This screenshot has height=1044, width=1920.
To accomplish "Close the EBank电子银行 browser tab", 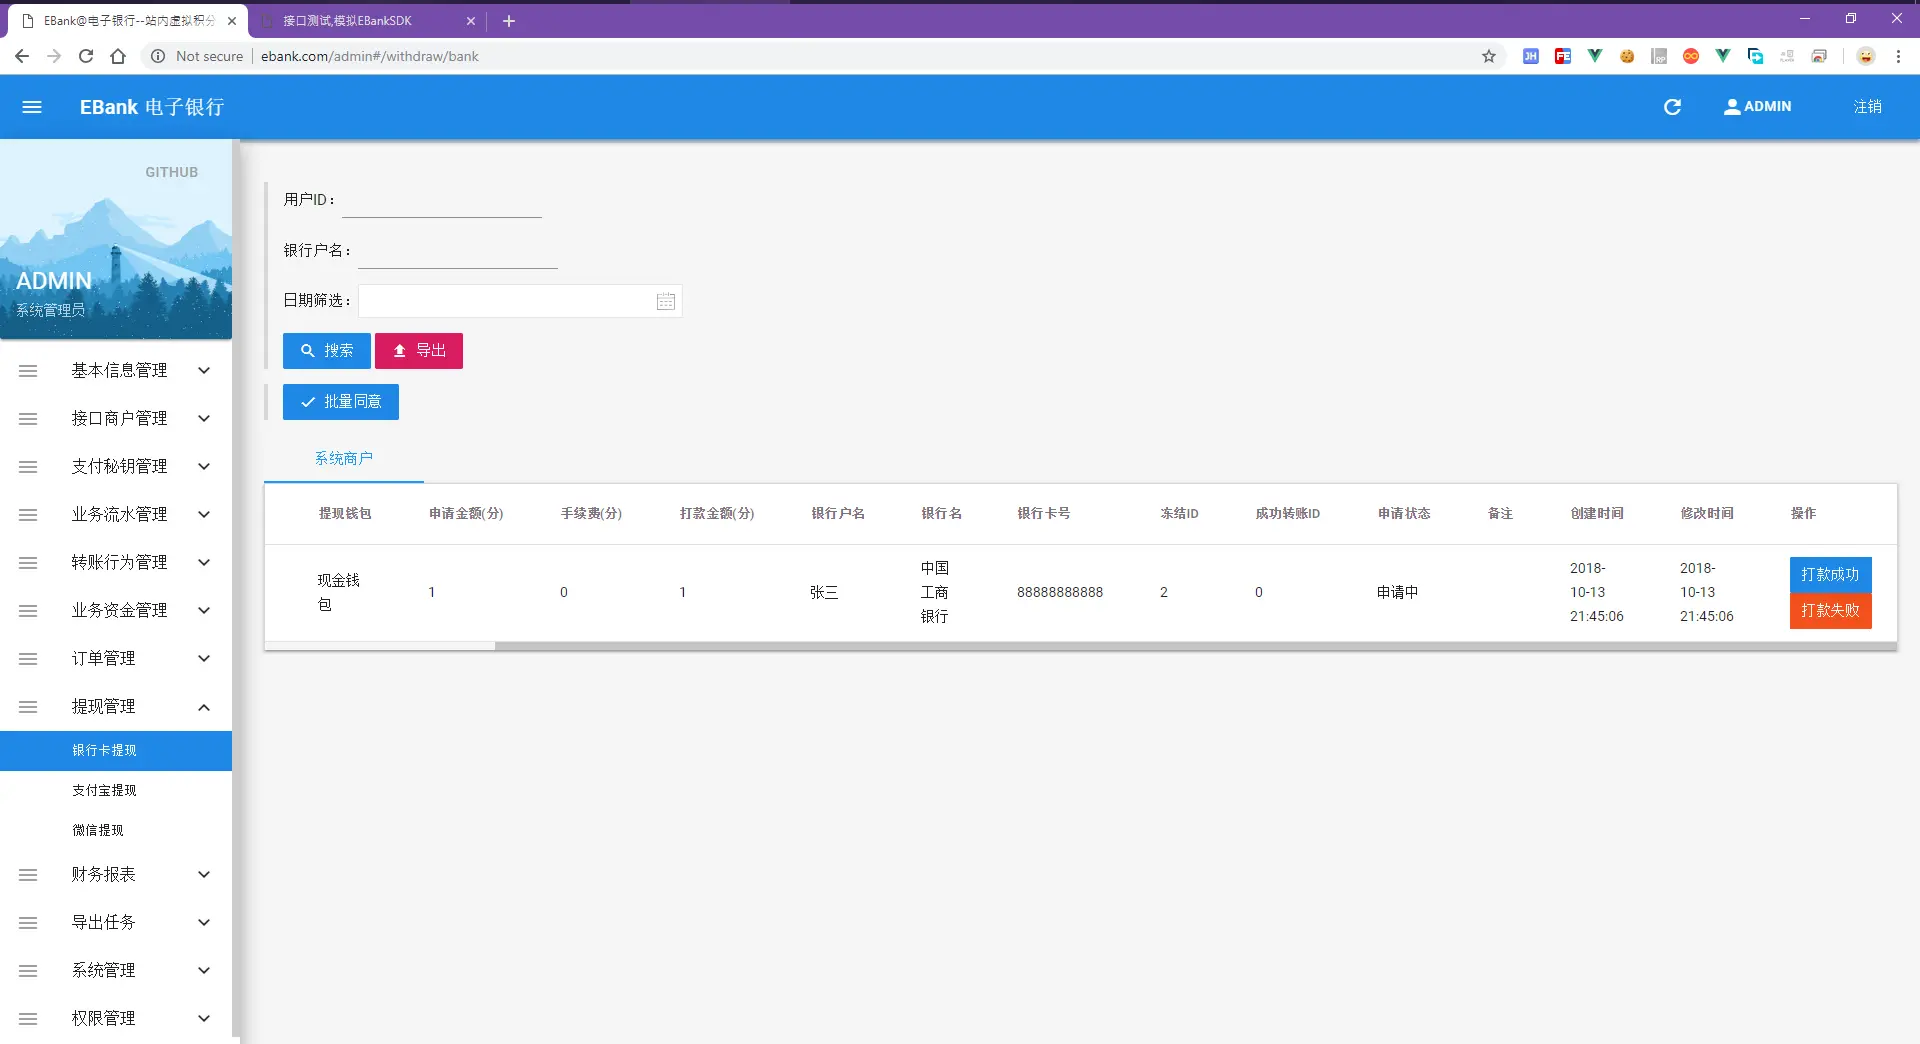I will tap(232, 21).
